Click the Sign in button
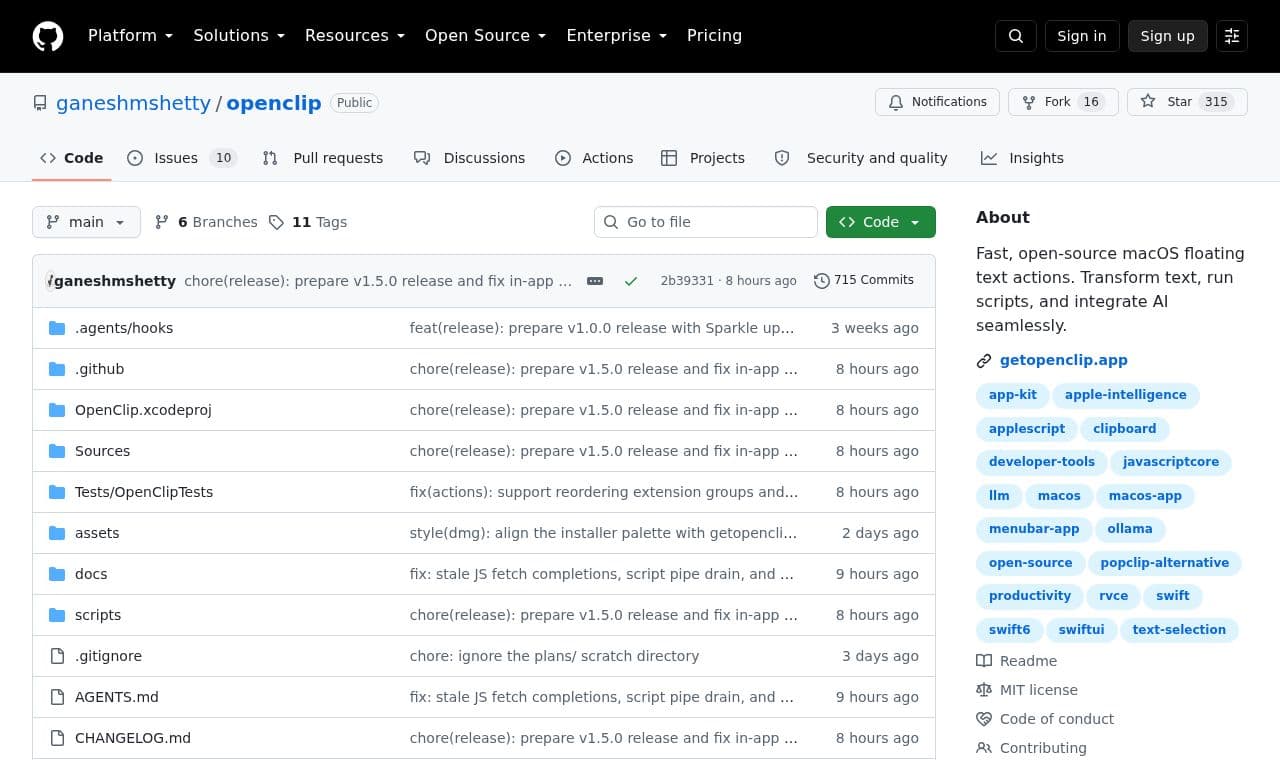Image resolution: width=1280 pixels, height=760 pixels. [x=1082, y=36]
